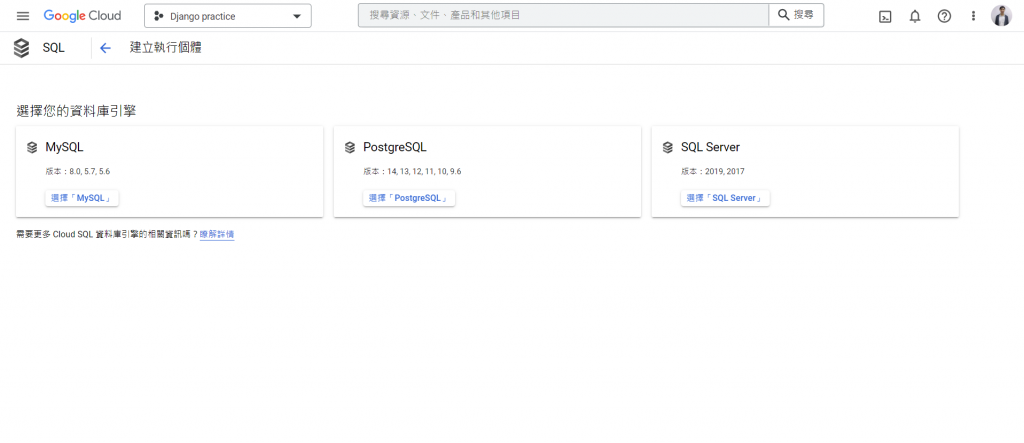Click the SQL product label
Image resolution: width=1024 pixels, height=443 pixels.
[54, 48]
